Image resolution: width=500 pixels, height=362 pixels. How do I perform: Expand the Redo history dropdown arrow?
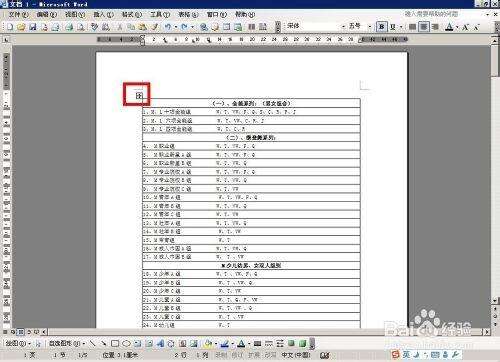192,27
